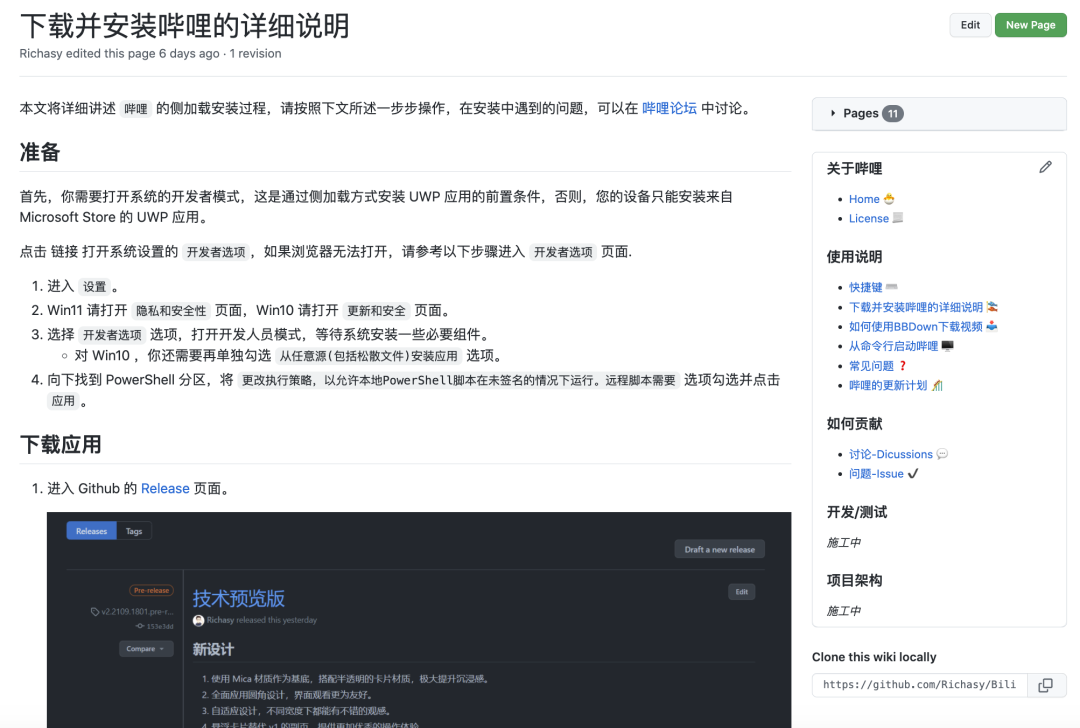The height and width of the screenshot is (728, 1080).
Task: Open the 常见问题 page
Action: [871, 366]
